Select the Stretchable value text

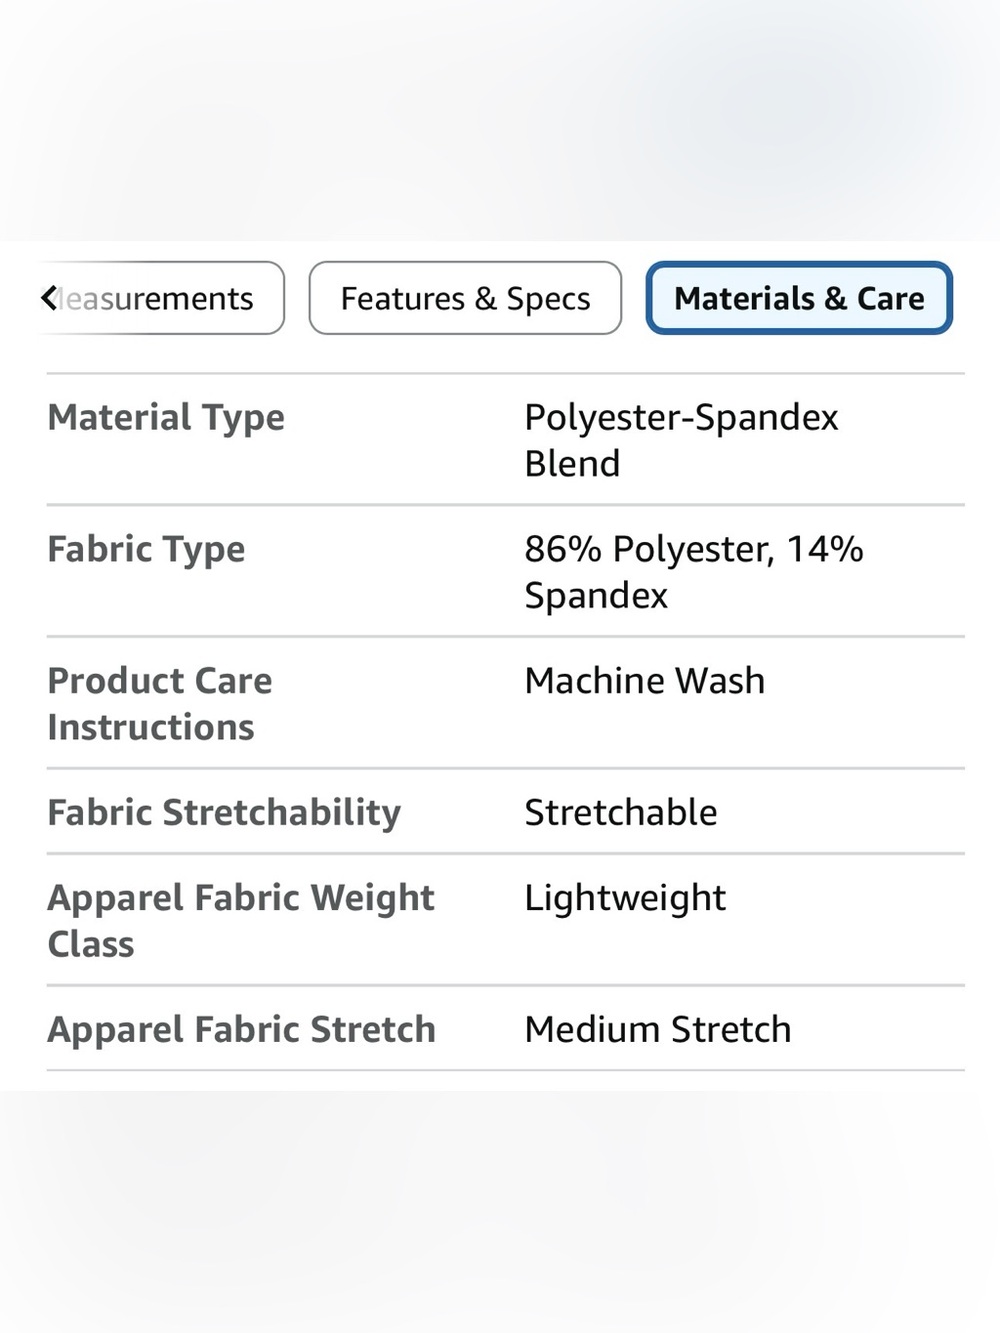click(x=621, y=813)
